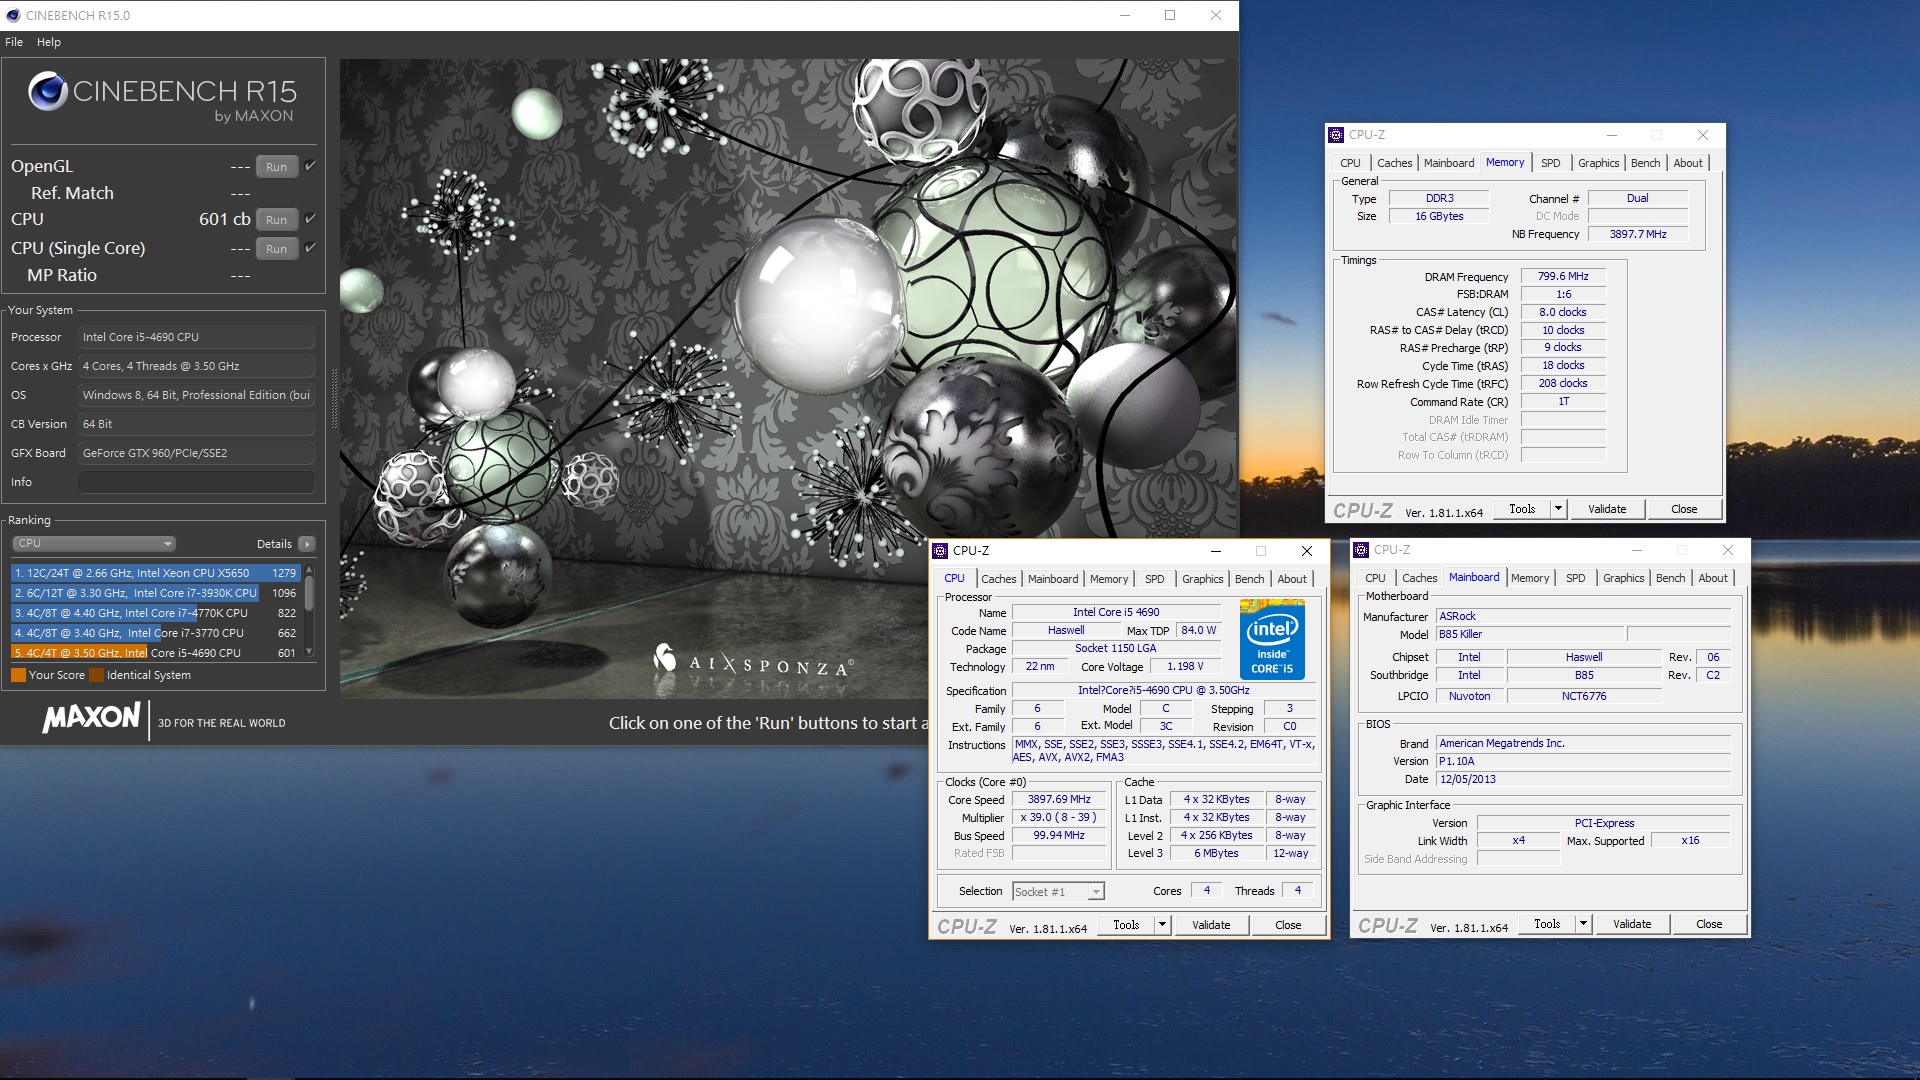Click the Details label in Ranking panel

tap(274, 544)
